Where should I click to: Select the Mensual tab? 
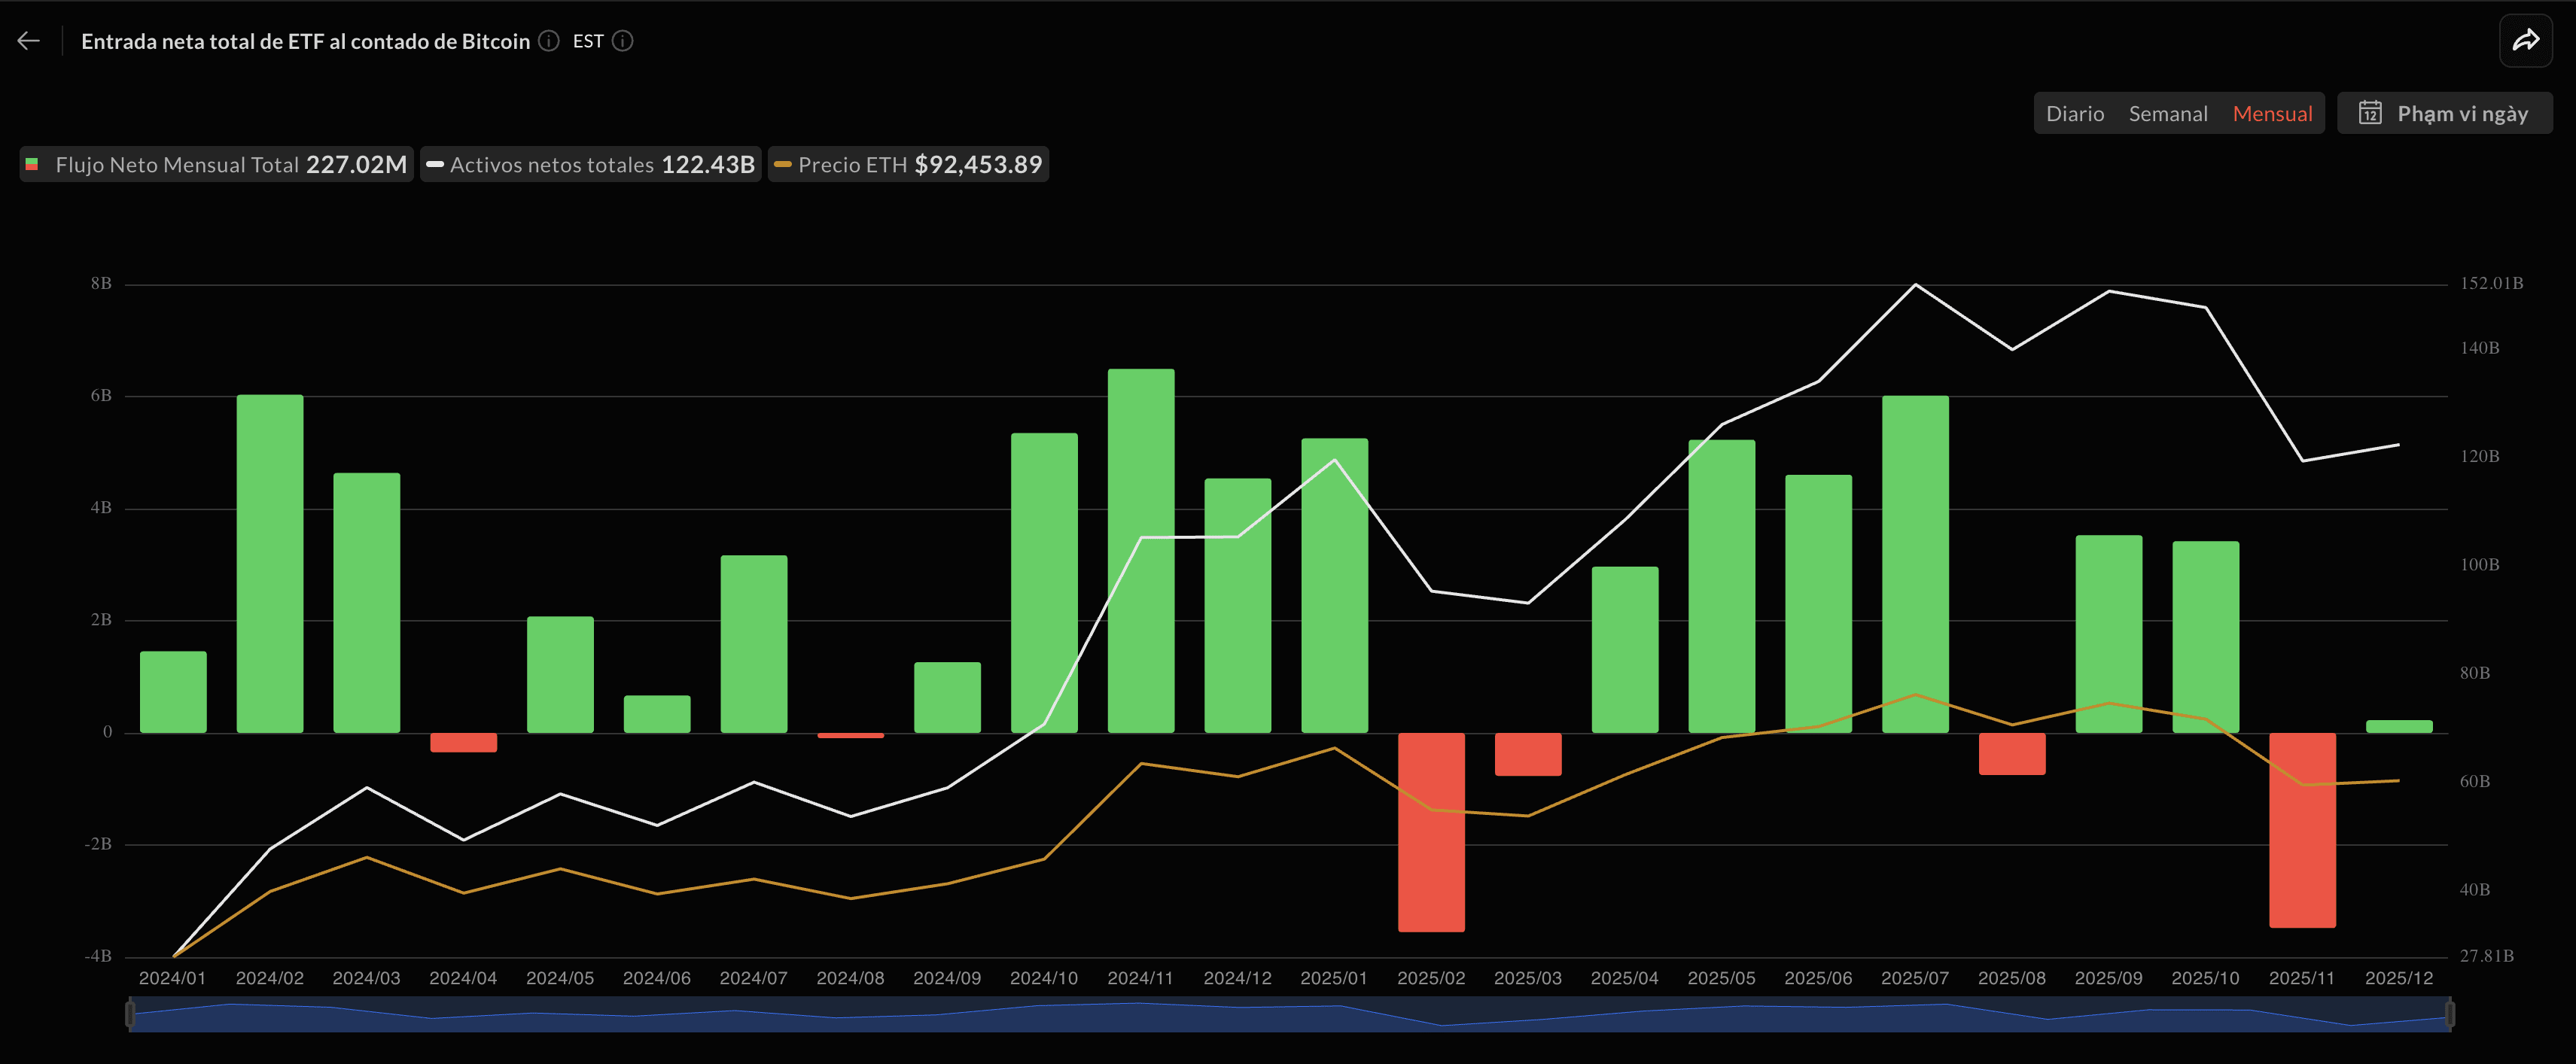point(2272,113)
